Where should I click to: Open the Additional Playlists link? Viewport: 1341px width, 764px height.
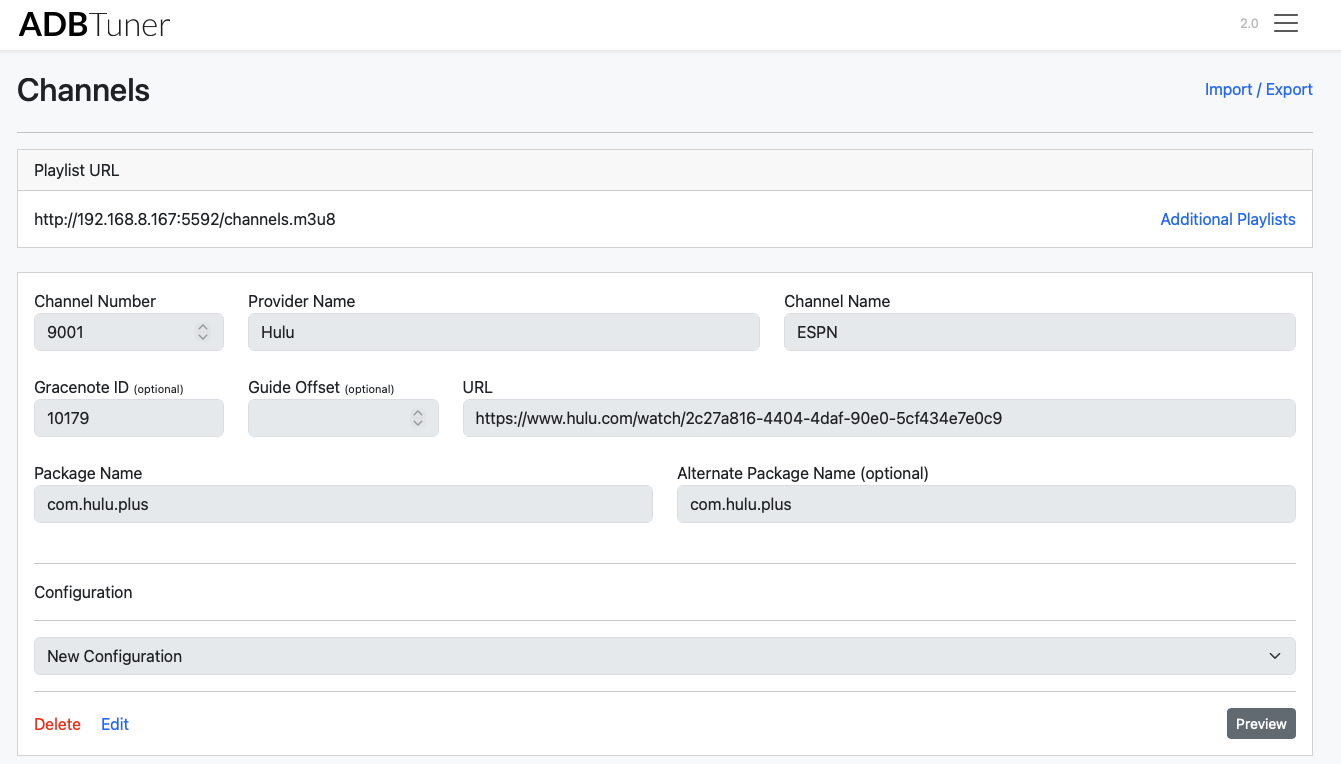click(x=1227, y=219)
